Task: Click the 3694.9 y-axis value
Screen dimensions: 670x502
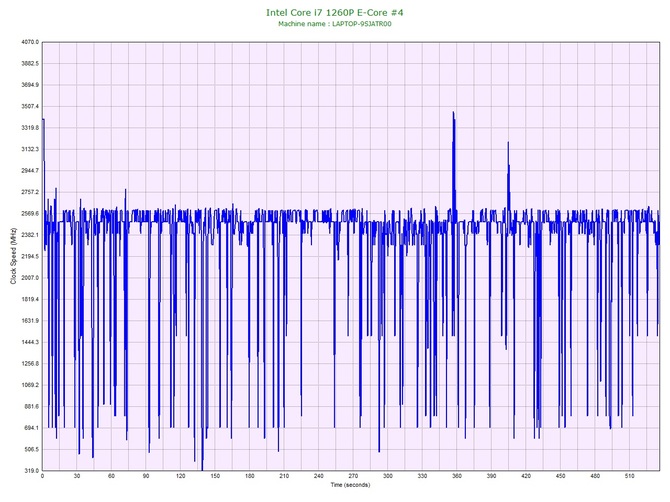Action: coord(30,85)
